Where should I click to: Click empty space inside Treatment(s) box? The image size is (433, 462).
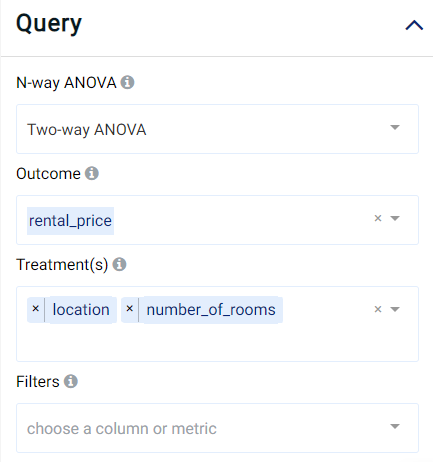(217, 343)
